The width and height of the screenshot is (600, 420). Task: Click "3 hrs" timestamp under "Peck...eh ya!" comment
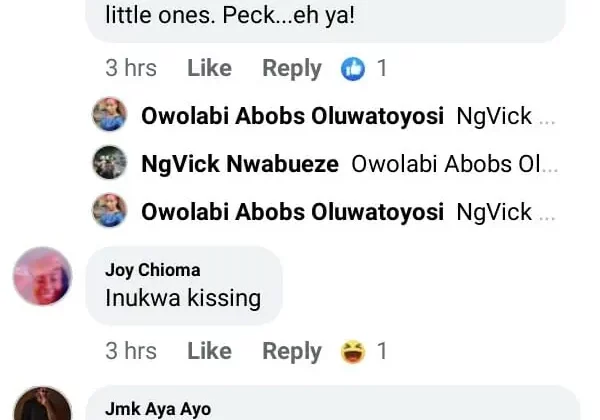[131, 69]
